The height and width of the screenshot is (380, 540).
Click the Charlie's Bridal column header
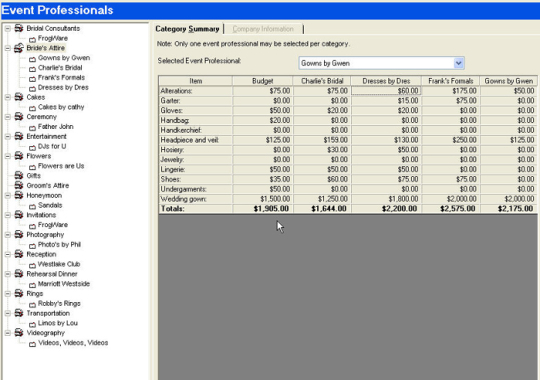[322, 81]
